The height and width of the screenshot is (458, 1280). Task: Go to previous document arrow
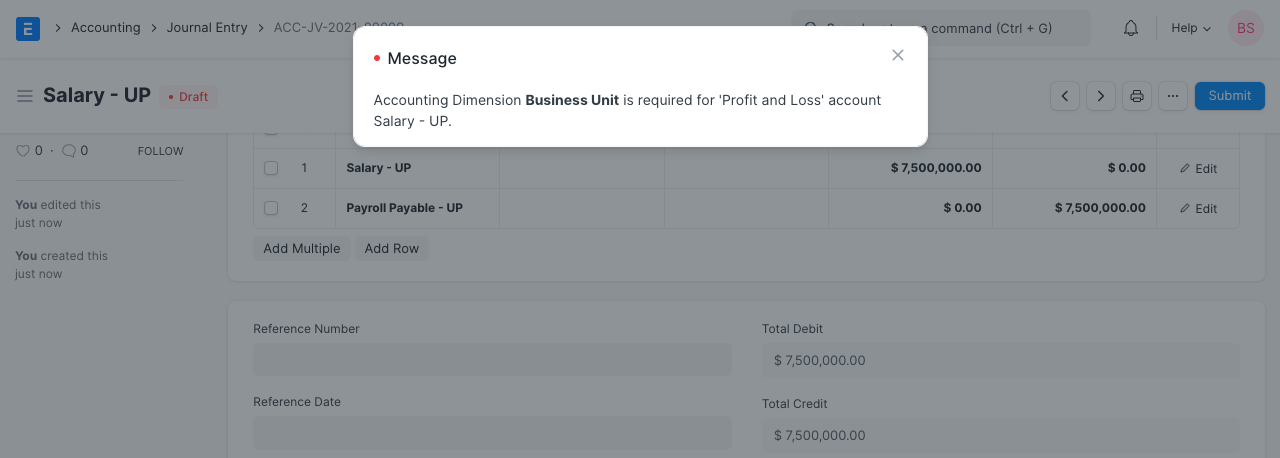[x=1065, y=96]
